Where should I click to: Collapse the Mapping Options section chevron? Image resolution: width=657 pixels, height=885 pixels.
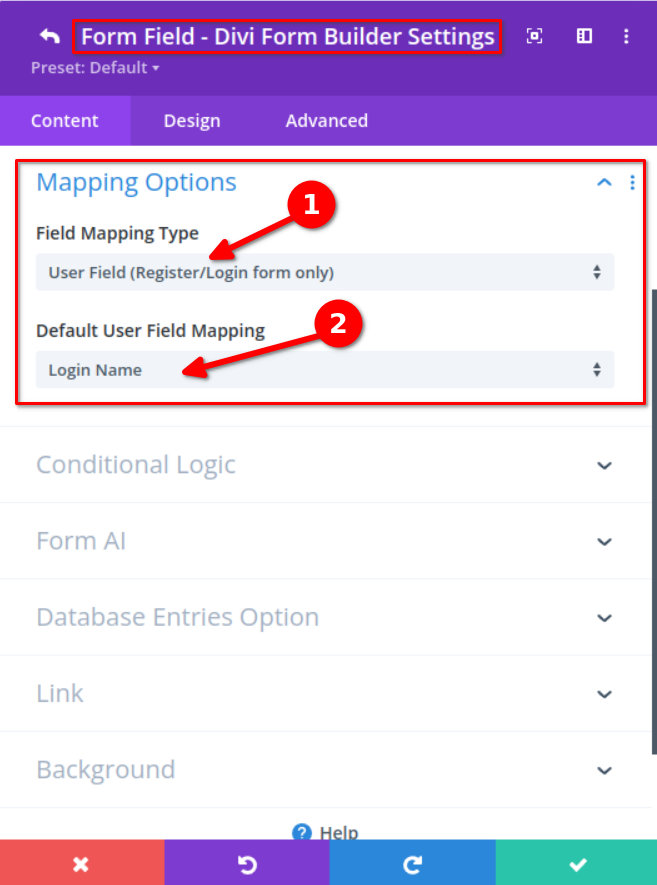point(603,182)
